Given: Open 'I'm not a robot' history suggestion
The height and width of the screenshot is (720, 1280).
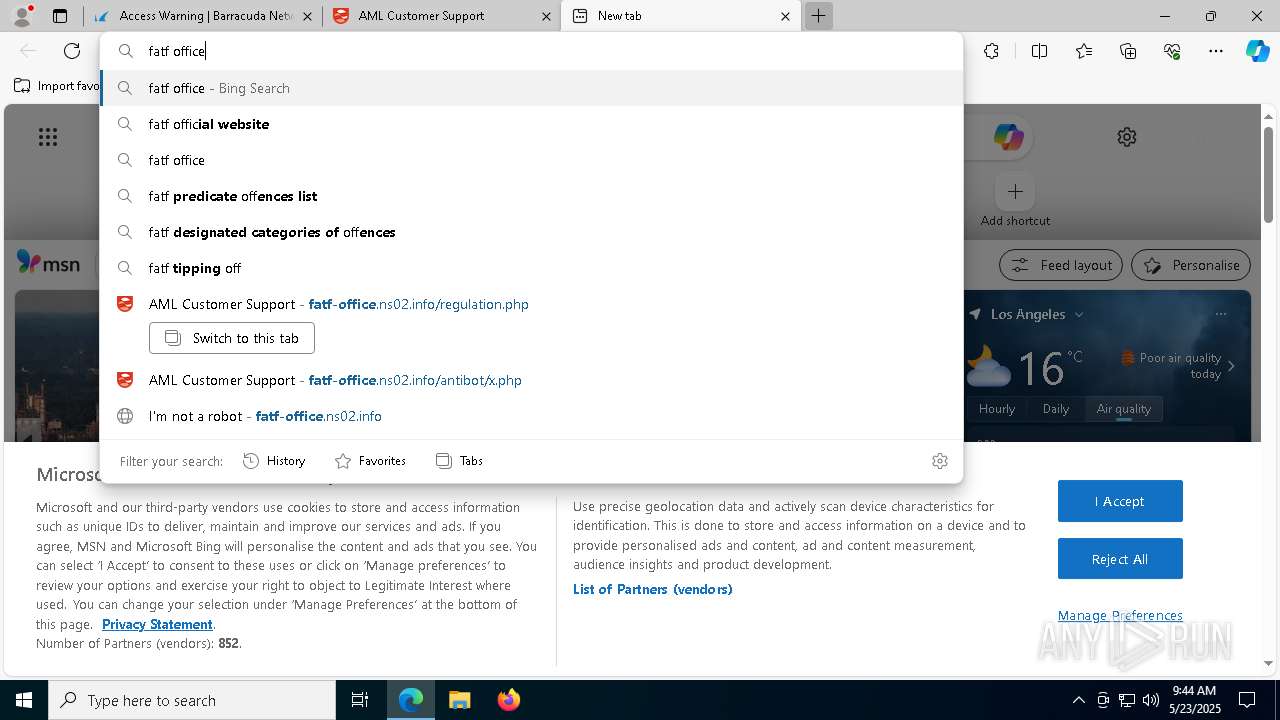Looking at the screenshot, I should [x=531, y=416].
